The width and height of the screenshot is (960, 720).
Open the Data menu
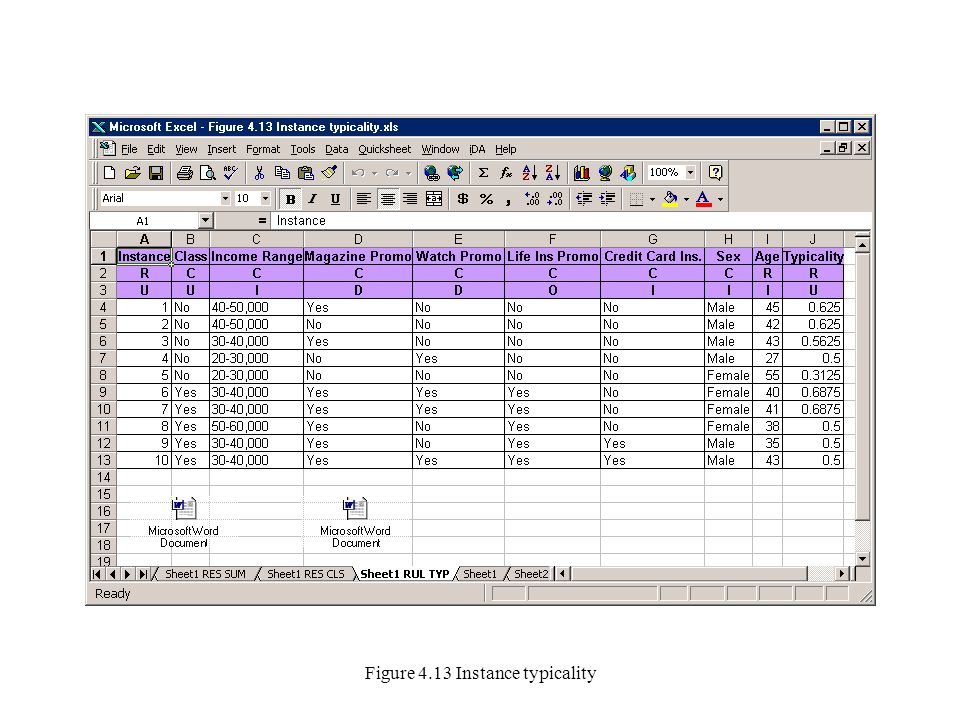pos(337,149)
